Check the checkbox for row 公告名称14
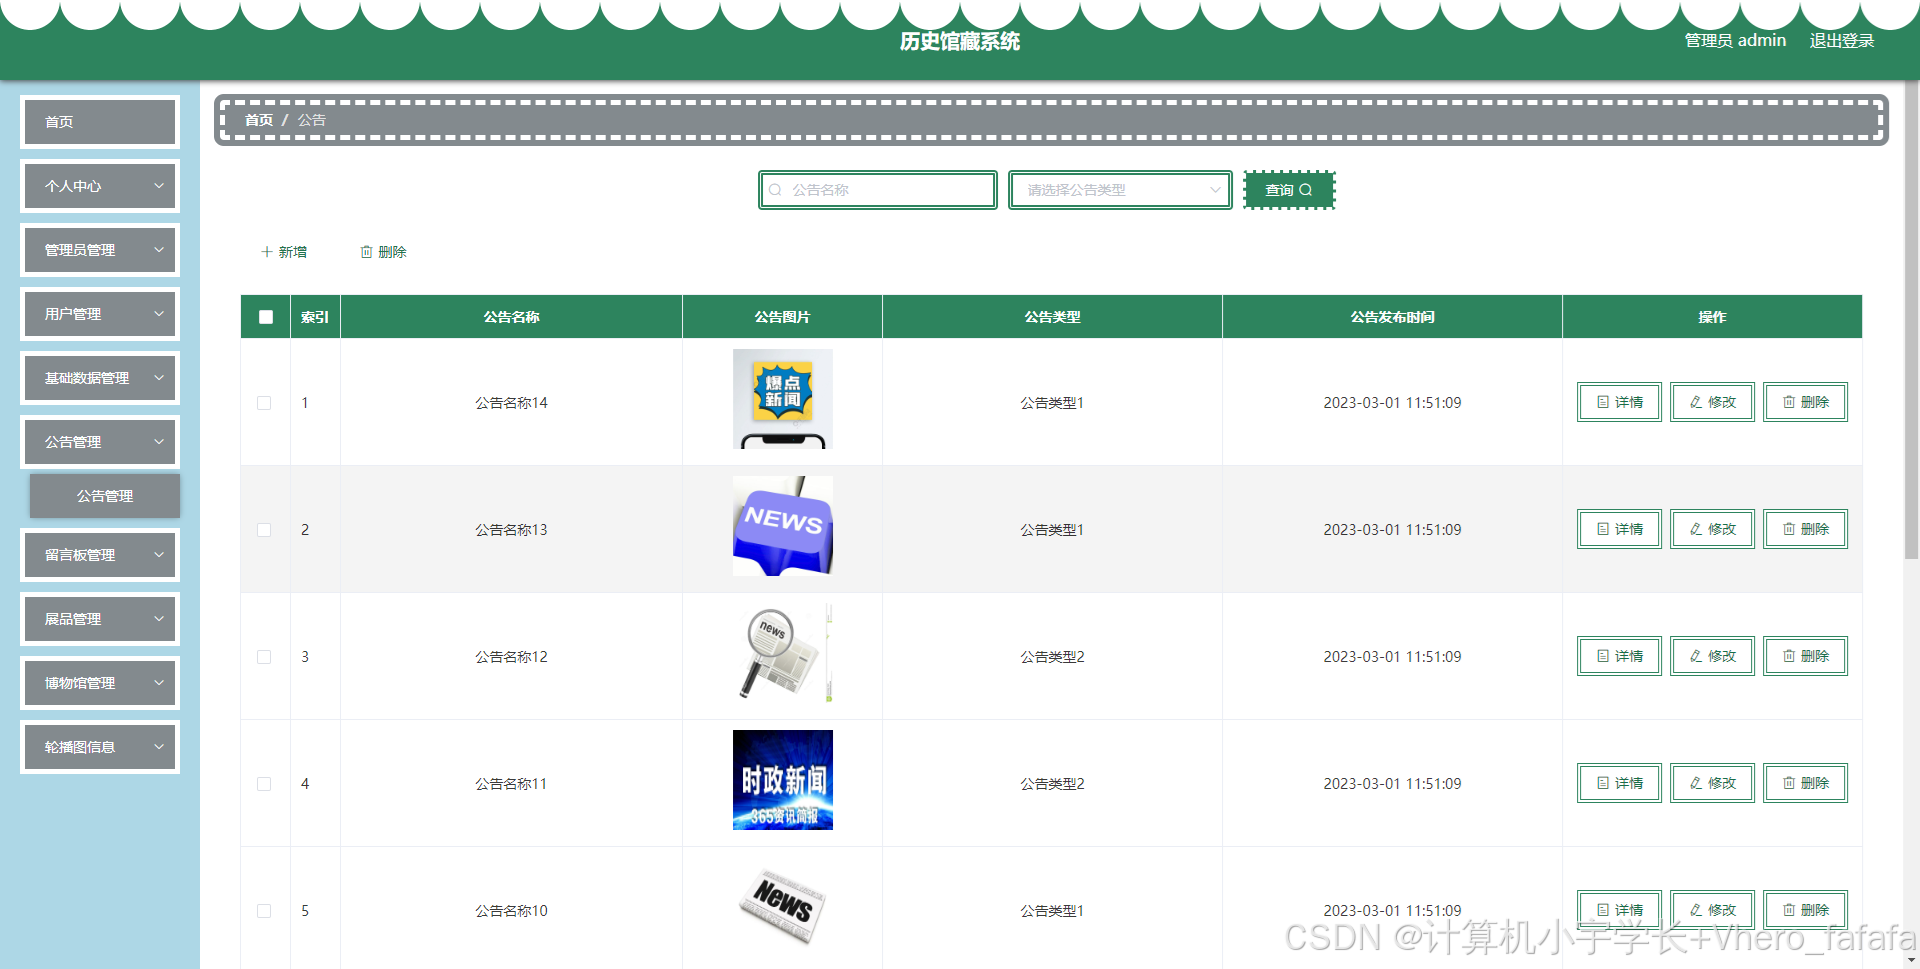This screenshot has width=1920, height=969. [x=264, y=403]
